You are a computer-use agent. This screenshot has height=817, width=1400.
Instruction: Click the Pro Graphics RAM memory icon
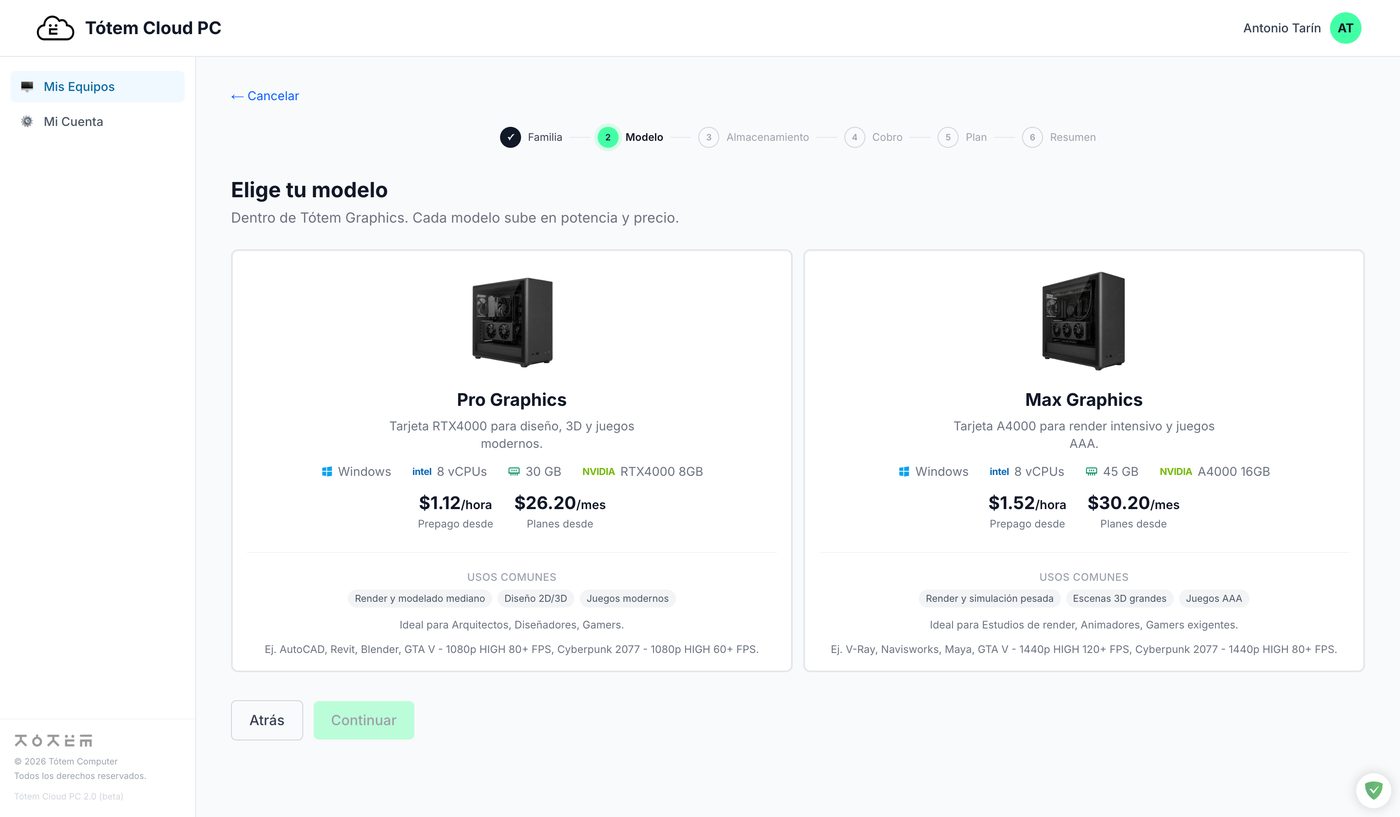tap(514, 472)
